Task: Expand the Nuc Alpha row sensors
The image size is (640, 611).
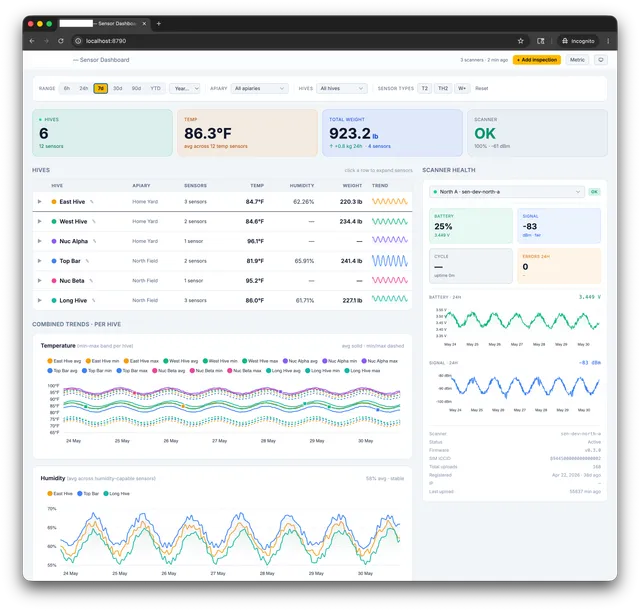Action: pos(40,241)
